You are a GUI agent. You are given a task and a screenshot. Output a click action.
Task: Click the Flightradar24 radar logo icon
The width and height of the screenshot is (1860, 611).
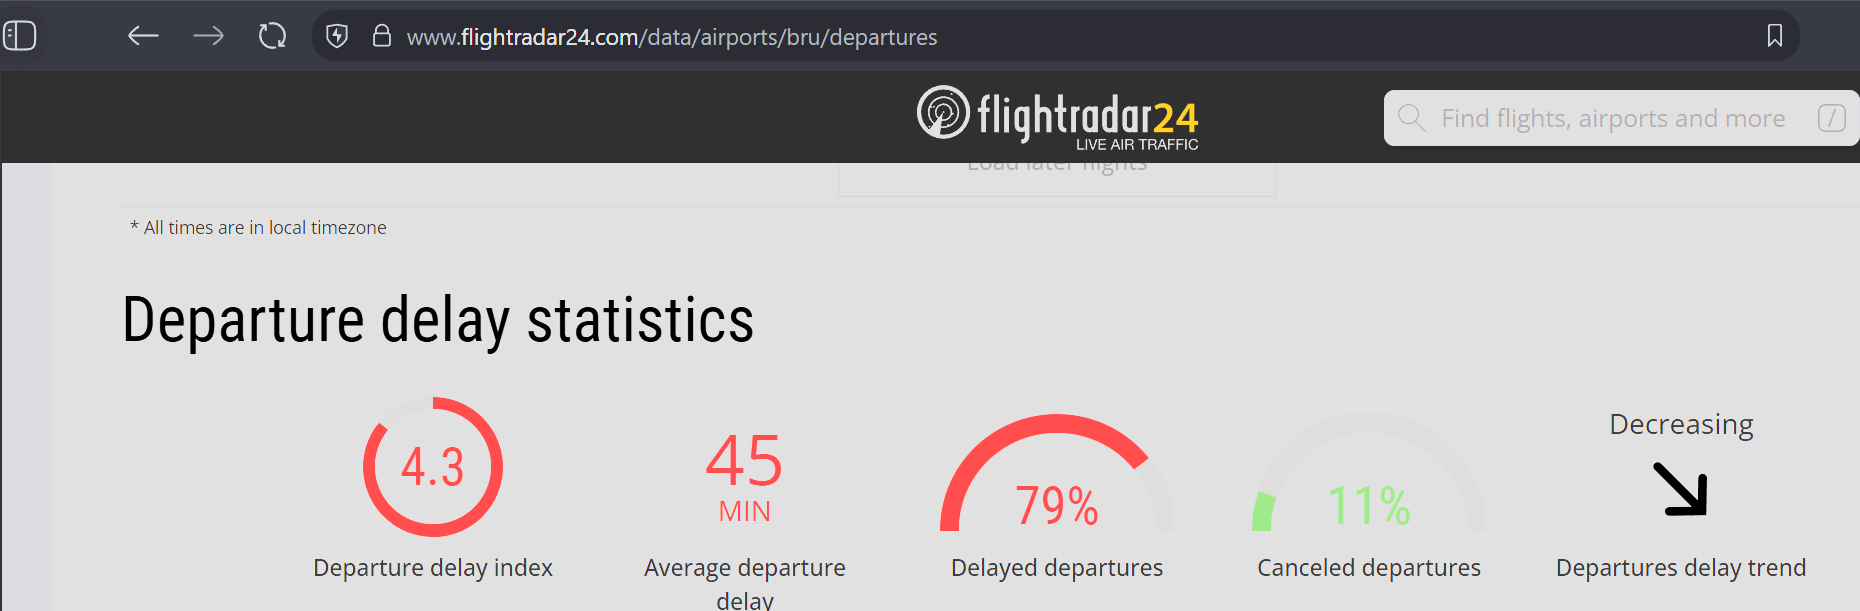pos(943,112)
